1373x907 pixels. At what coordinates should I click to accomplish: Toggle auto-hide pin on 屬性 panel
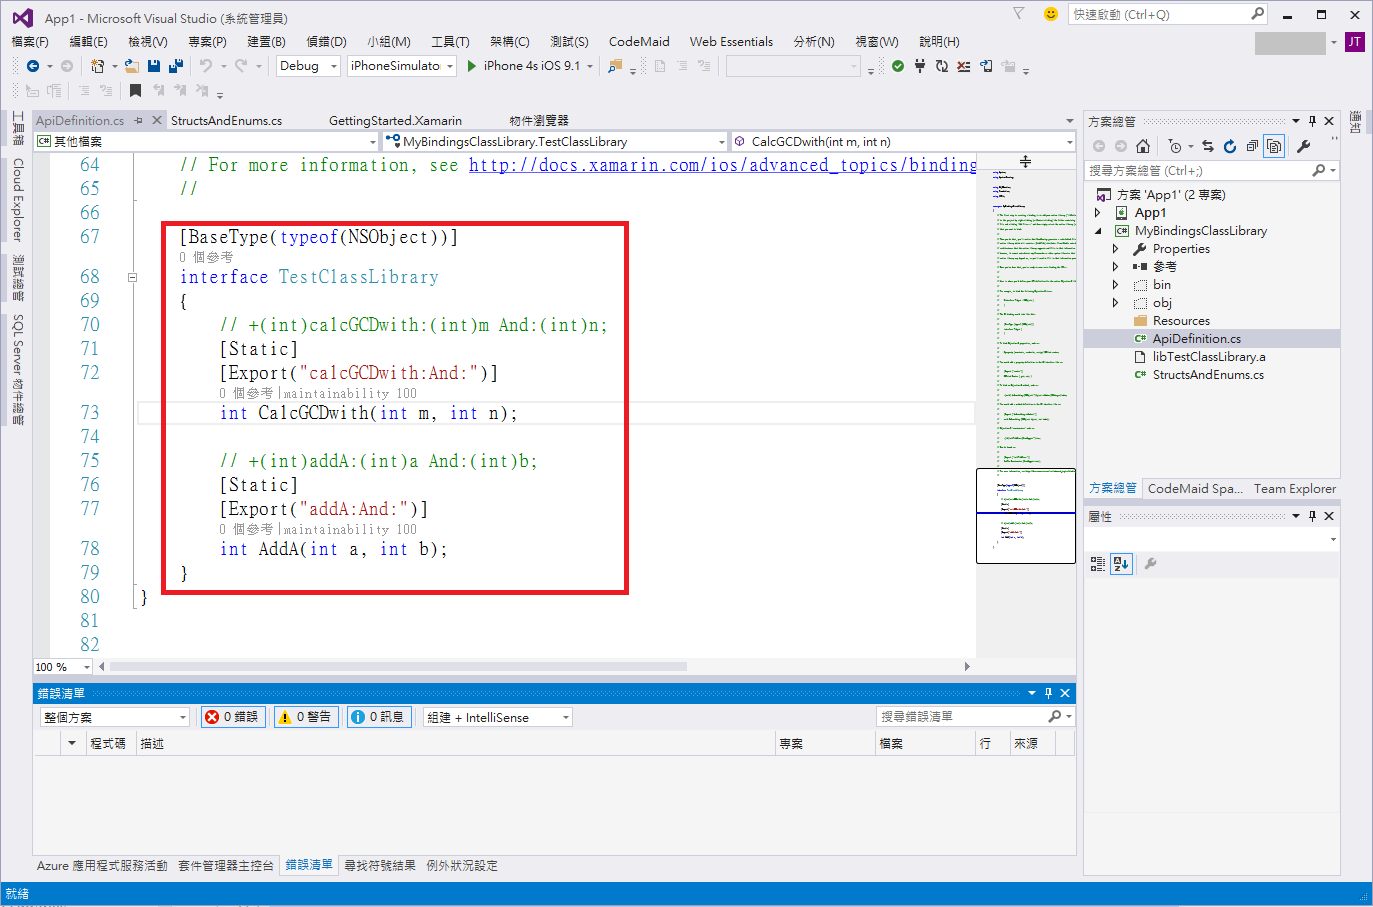point(1313,516)
